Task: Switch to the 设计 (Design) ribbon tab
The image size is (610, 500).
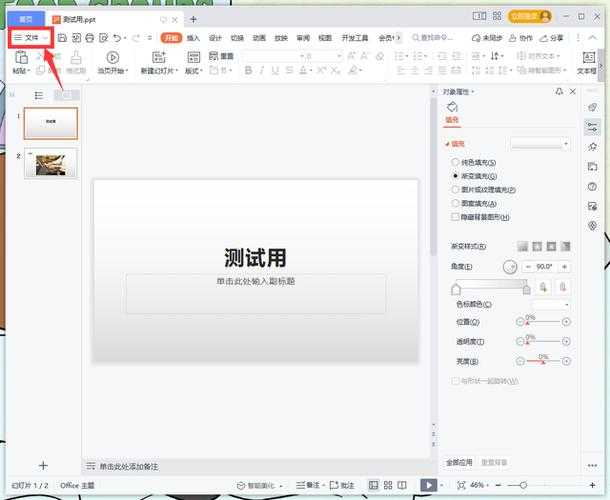Action: point(215,38)
